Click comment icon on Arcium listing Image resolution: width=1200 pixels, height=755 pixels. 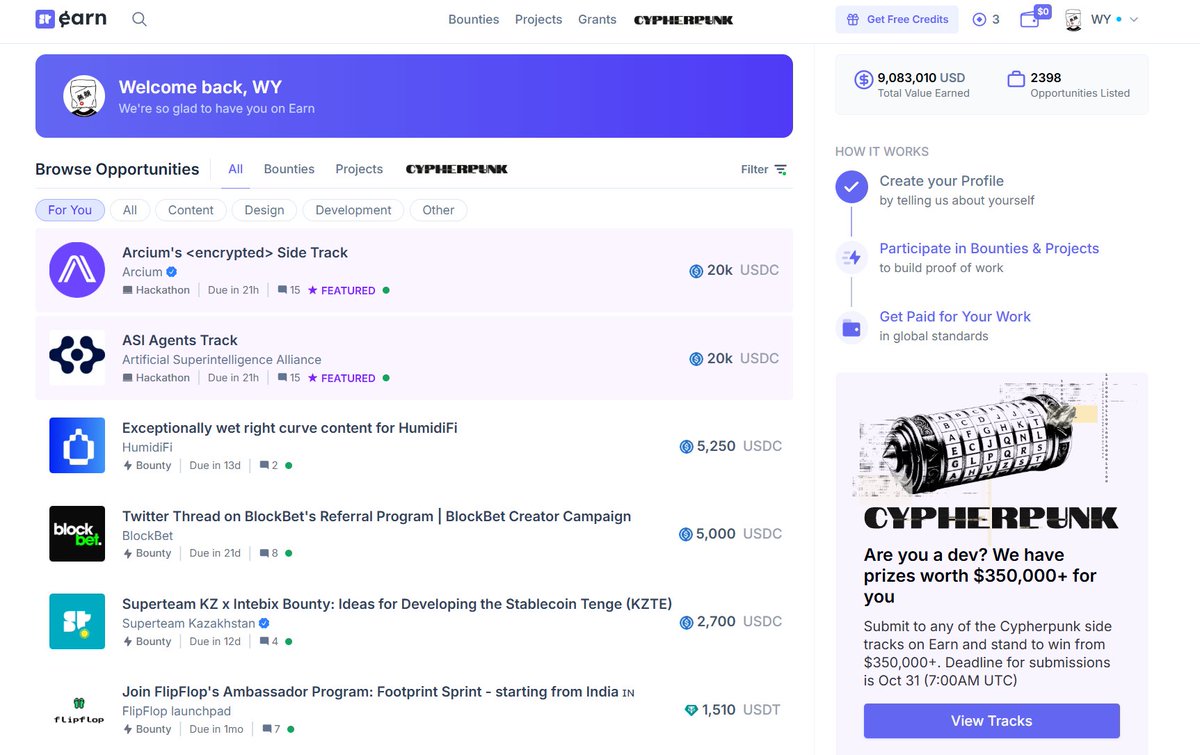click(282, 290)
